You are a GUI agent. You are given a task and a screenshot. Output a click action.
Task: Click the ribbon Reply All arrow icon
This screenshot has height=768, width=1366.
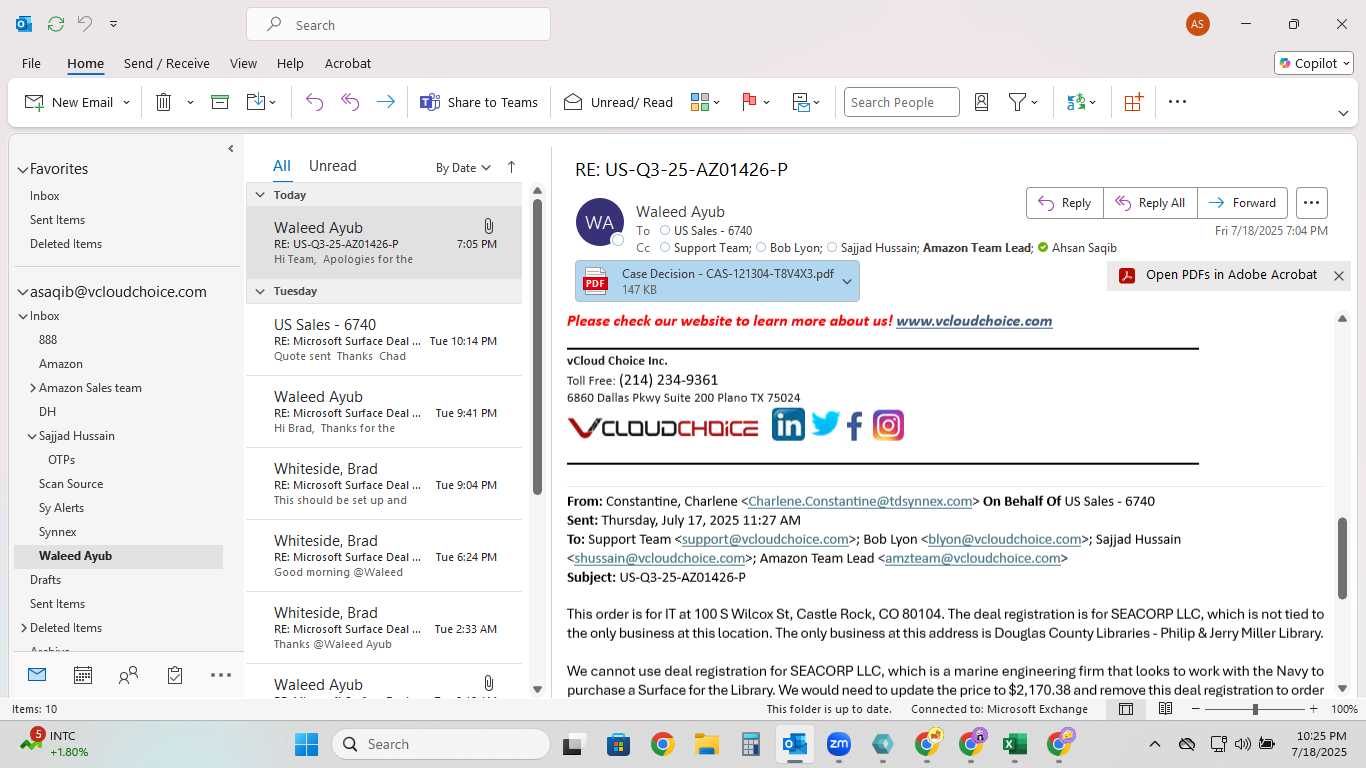[350, 102]
